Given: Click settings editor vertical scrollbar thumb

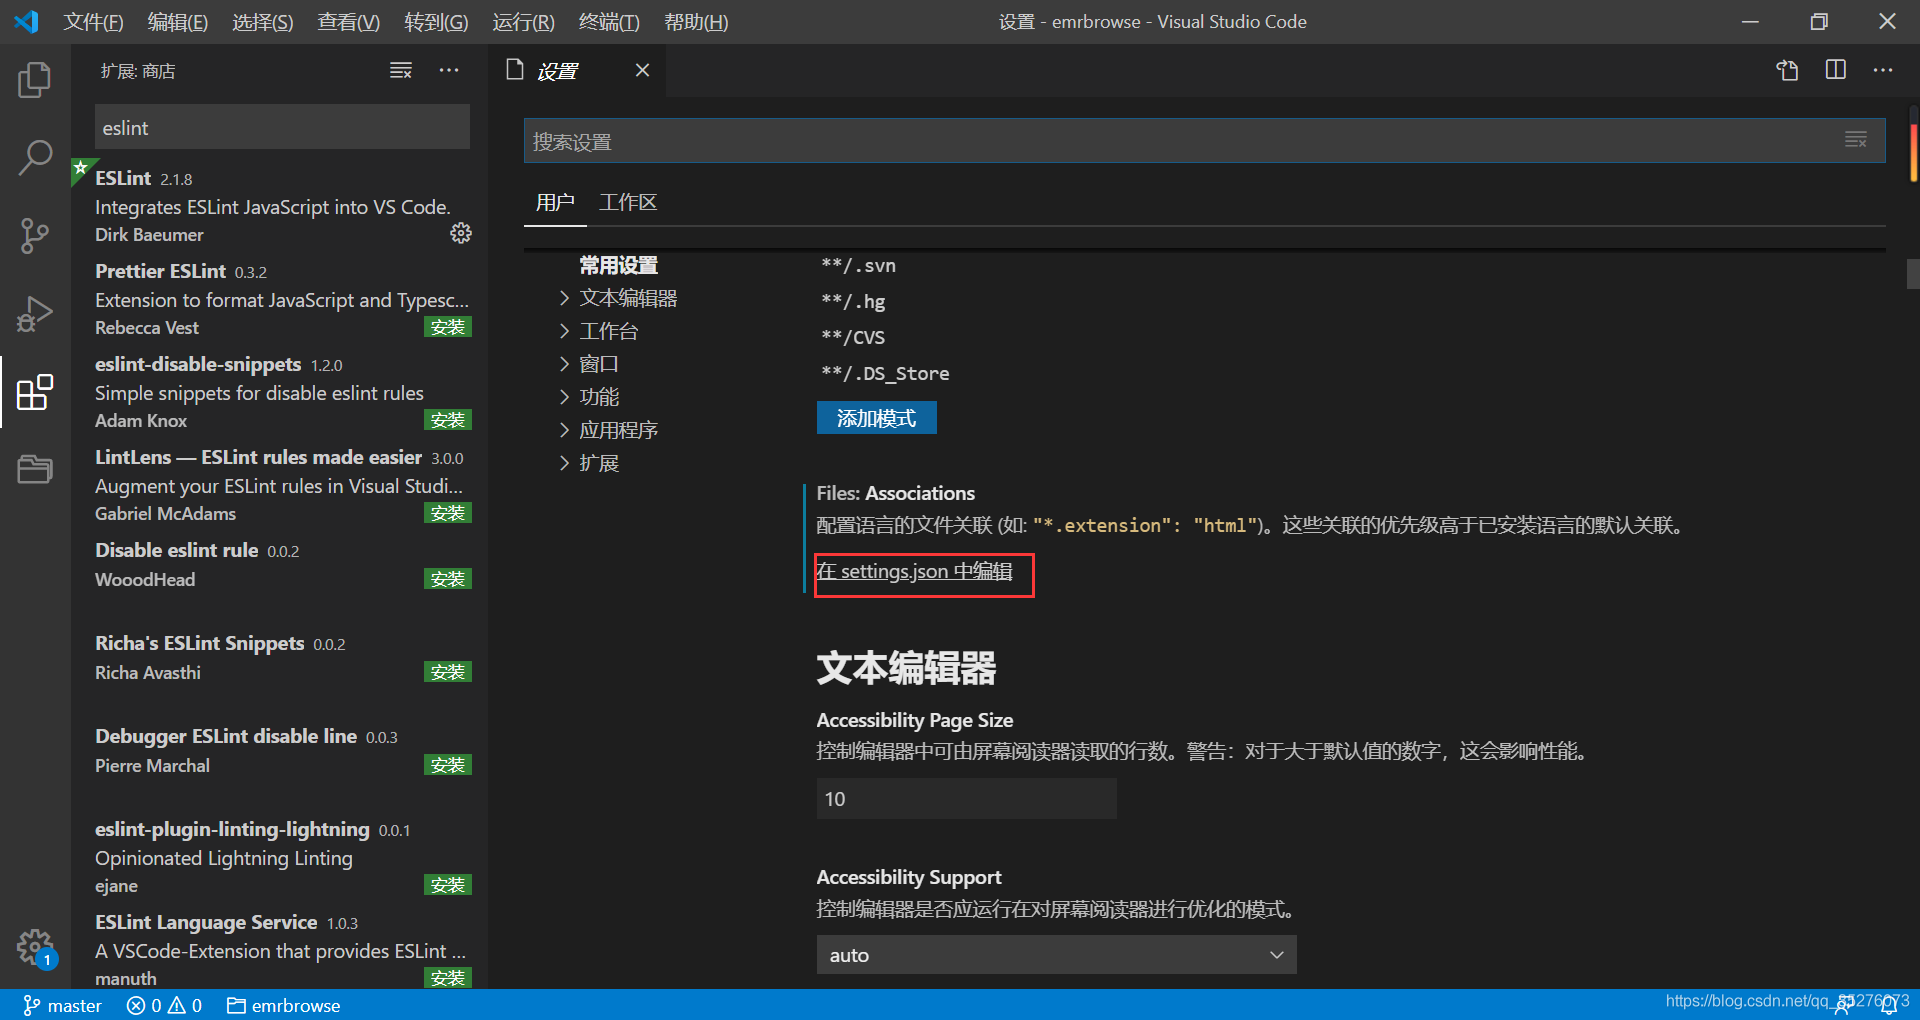Looking at the screenshot, I should [x=1912, y=274].
